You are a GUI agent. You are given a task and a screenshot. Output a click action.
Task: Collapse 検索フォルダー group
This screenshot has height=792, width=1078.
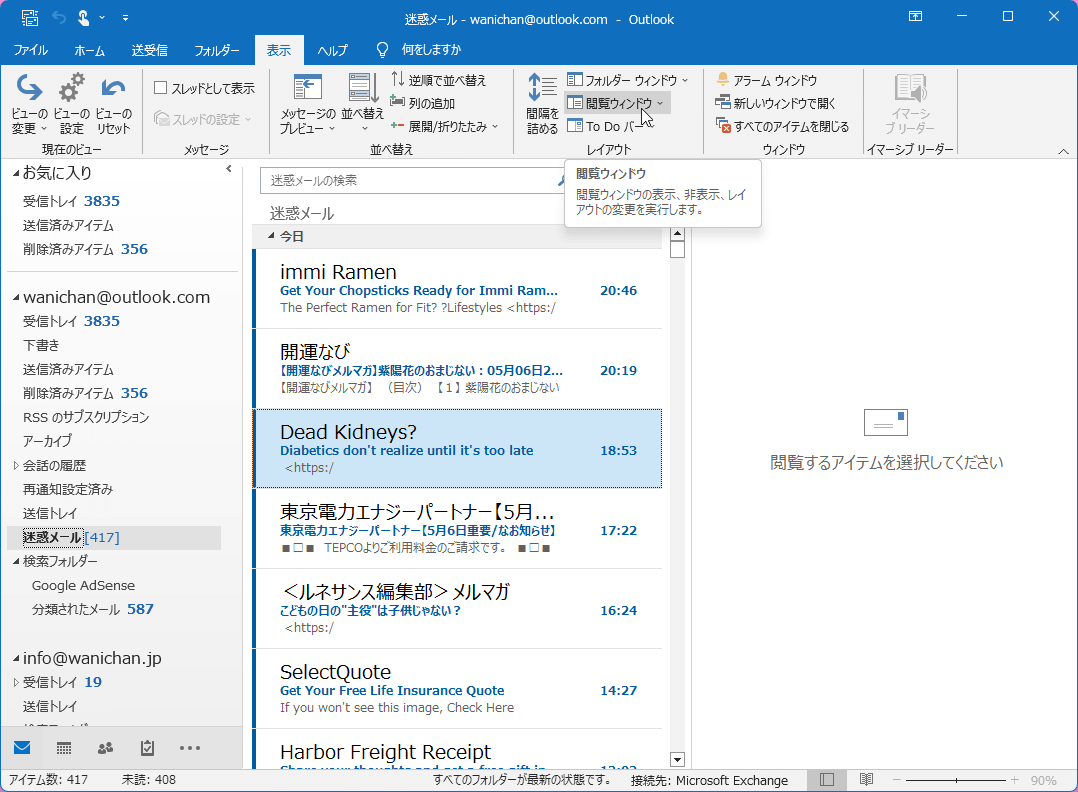(x=16, y=562)
